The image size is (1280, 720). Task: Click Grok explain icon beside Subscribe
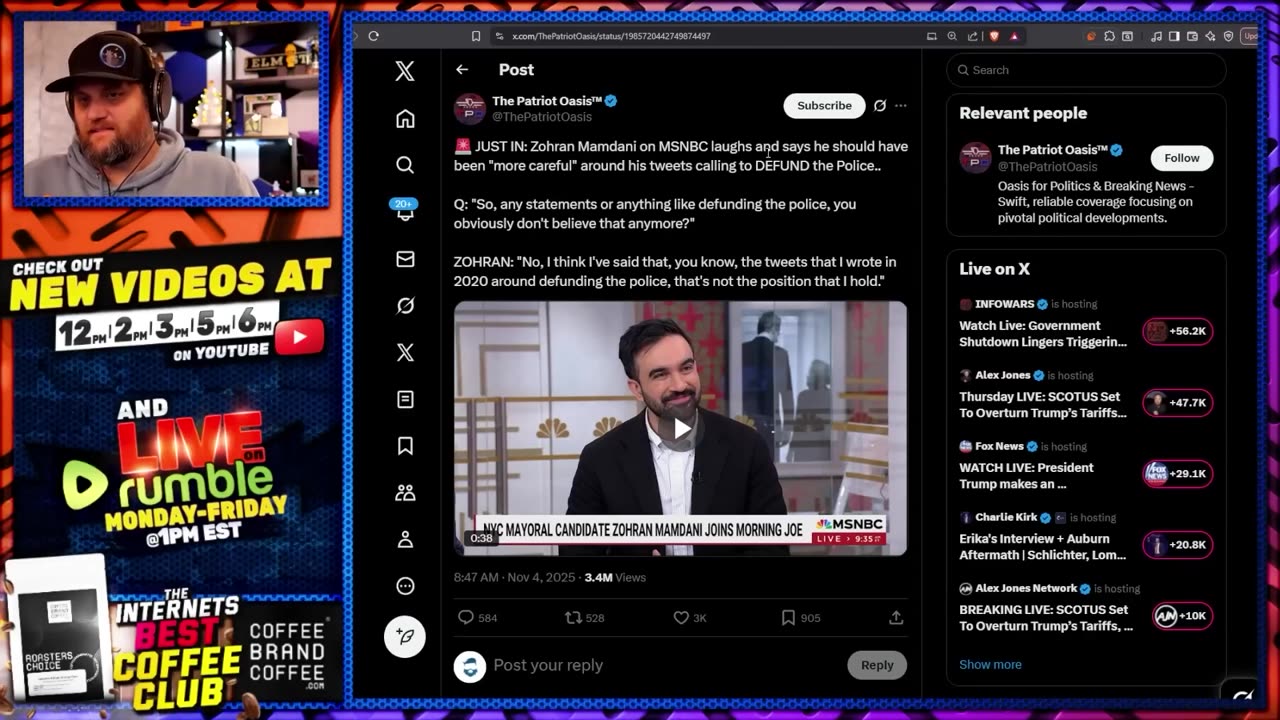[x=880, y=105]
